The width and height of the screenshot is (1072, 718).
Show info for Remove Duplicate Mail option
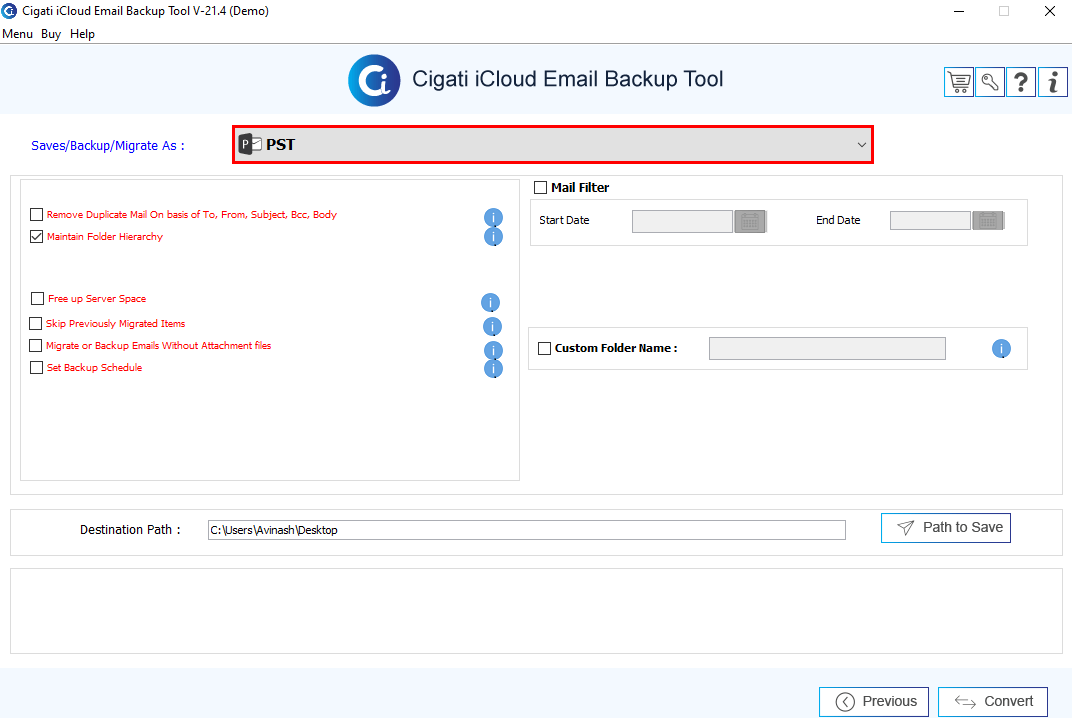pos(493,217)
